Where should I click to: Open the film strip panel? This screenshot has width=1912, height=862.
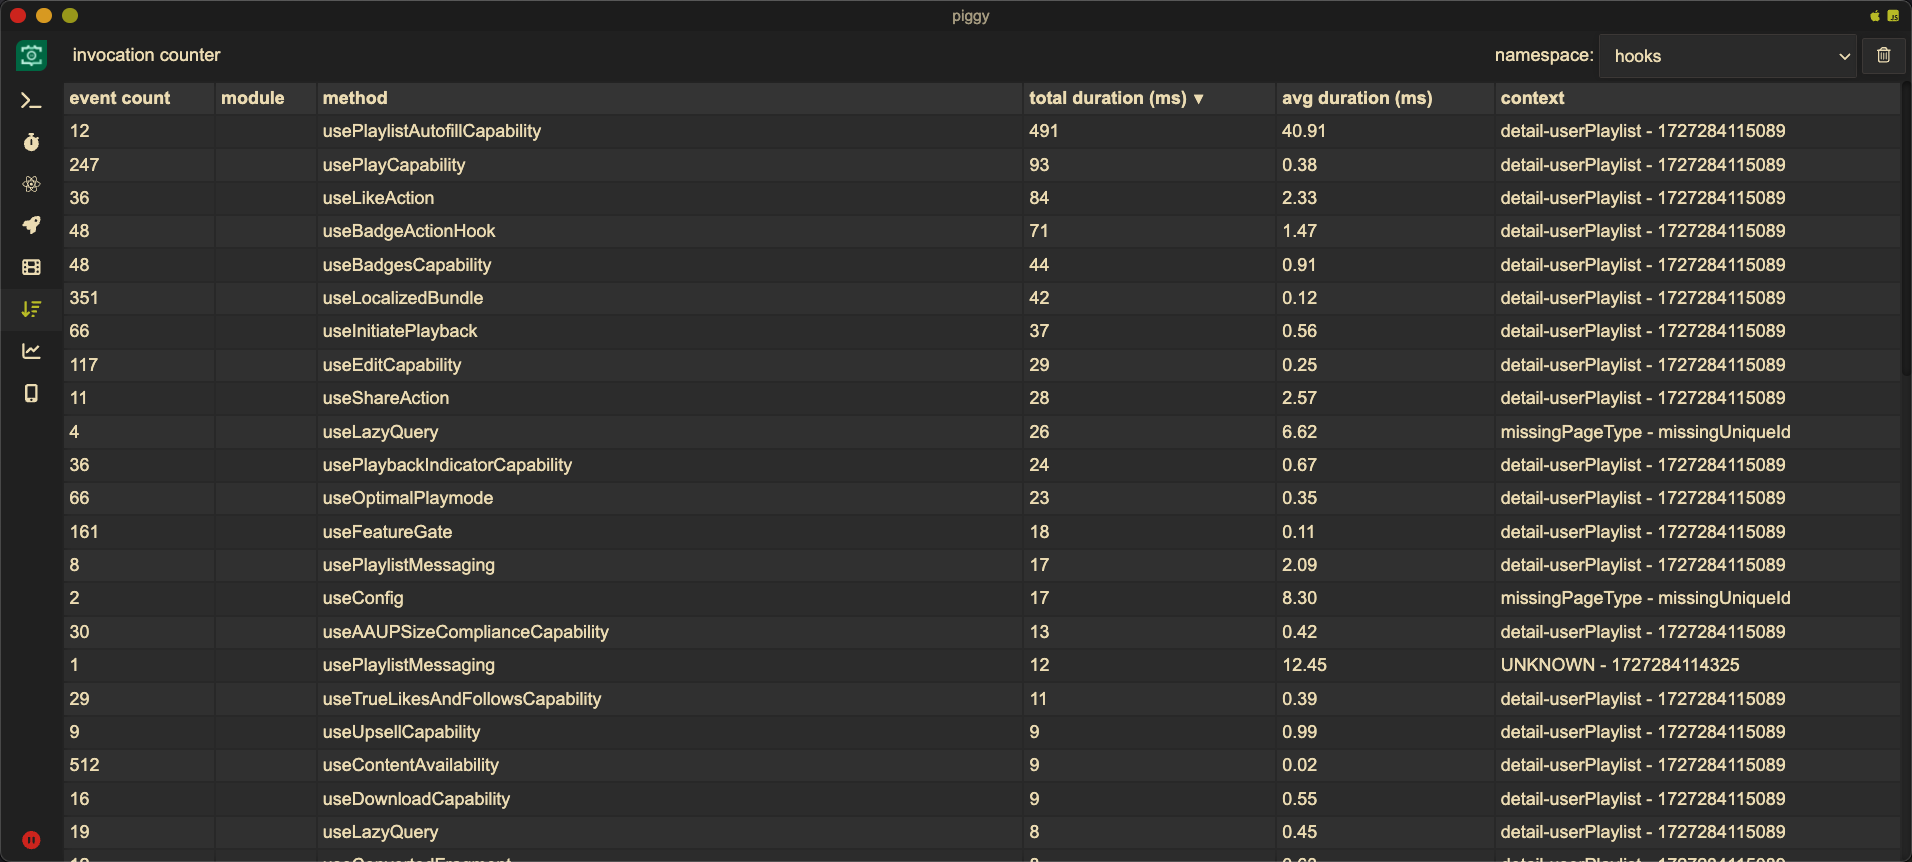pos(31,267)
